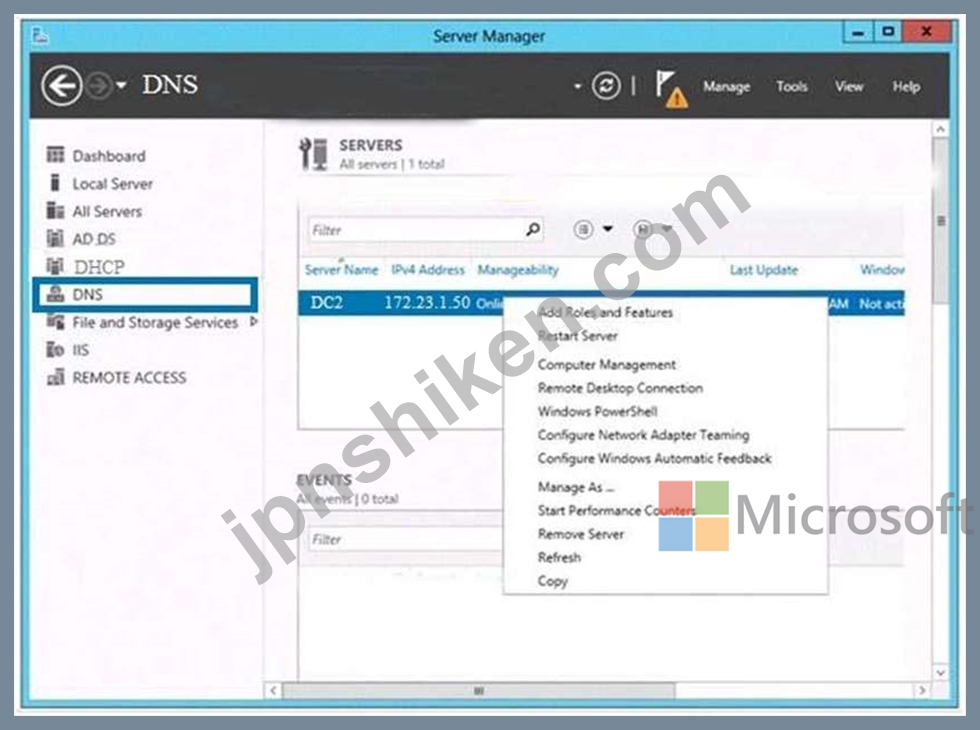Open AD DS role page
This screenshot has width=980, height=730.
tap(94, 239)
